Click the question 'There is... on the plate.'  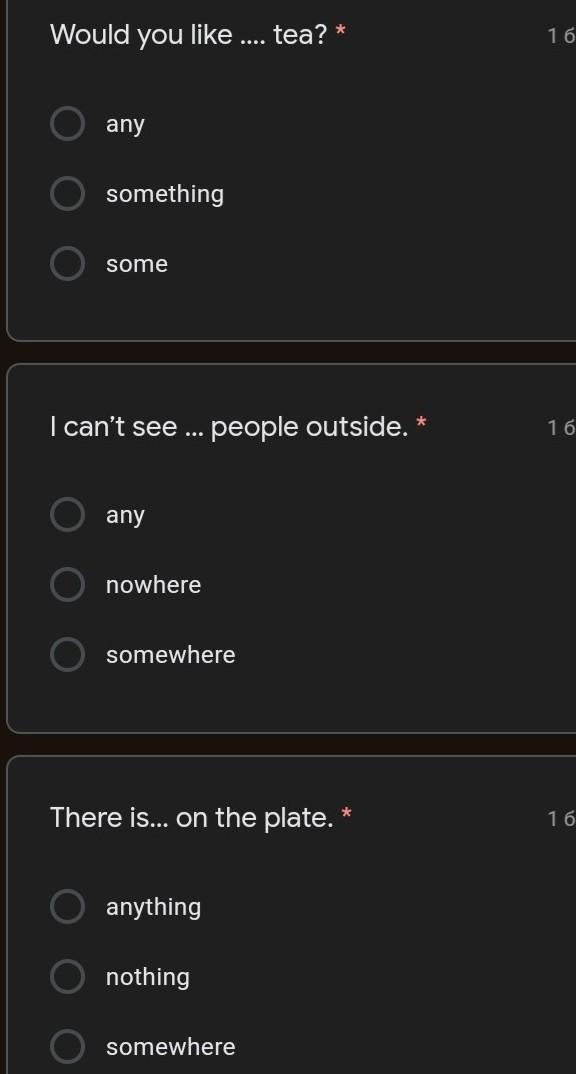click(x=192, y=818)
